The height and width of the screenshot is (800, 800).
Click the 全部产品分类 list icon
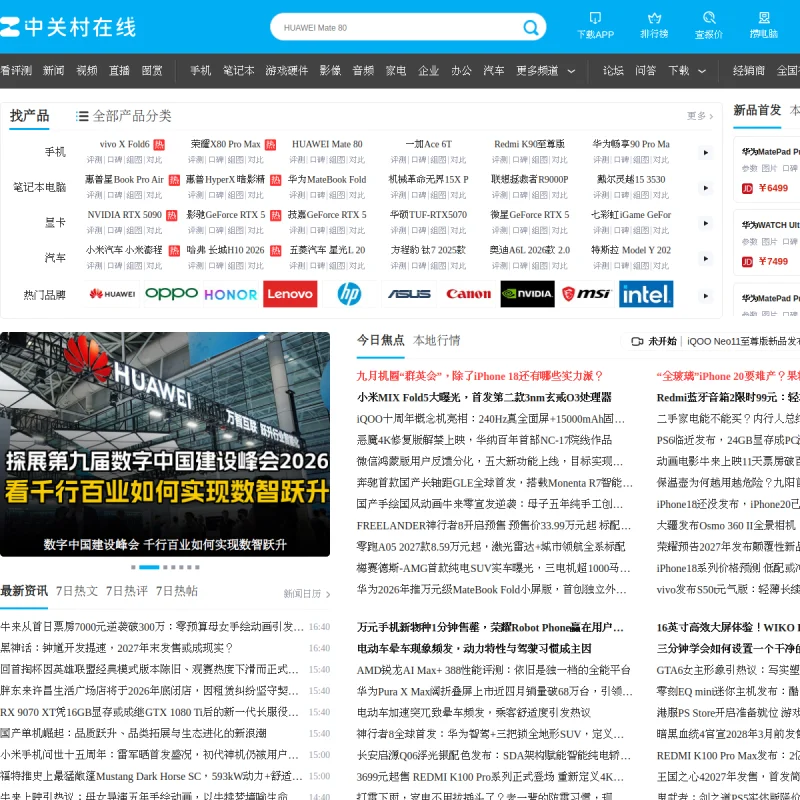click(82, 116)
